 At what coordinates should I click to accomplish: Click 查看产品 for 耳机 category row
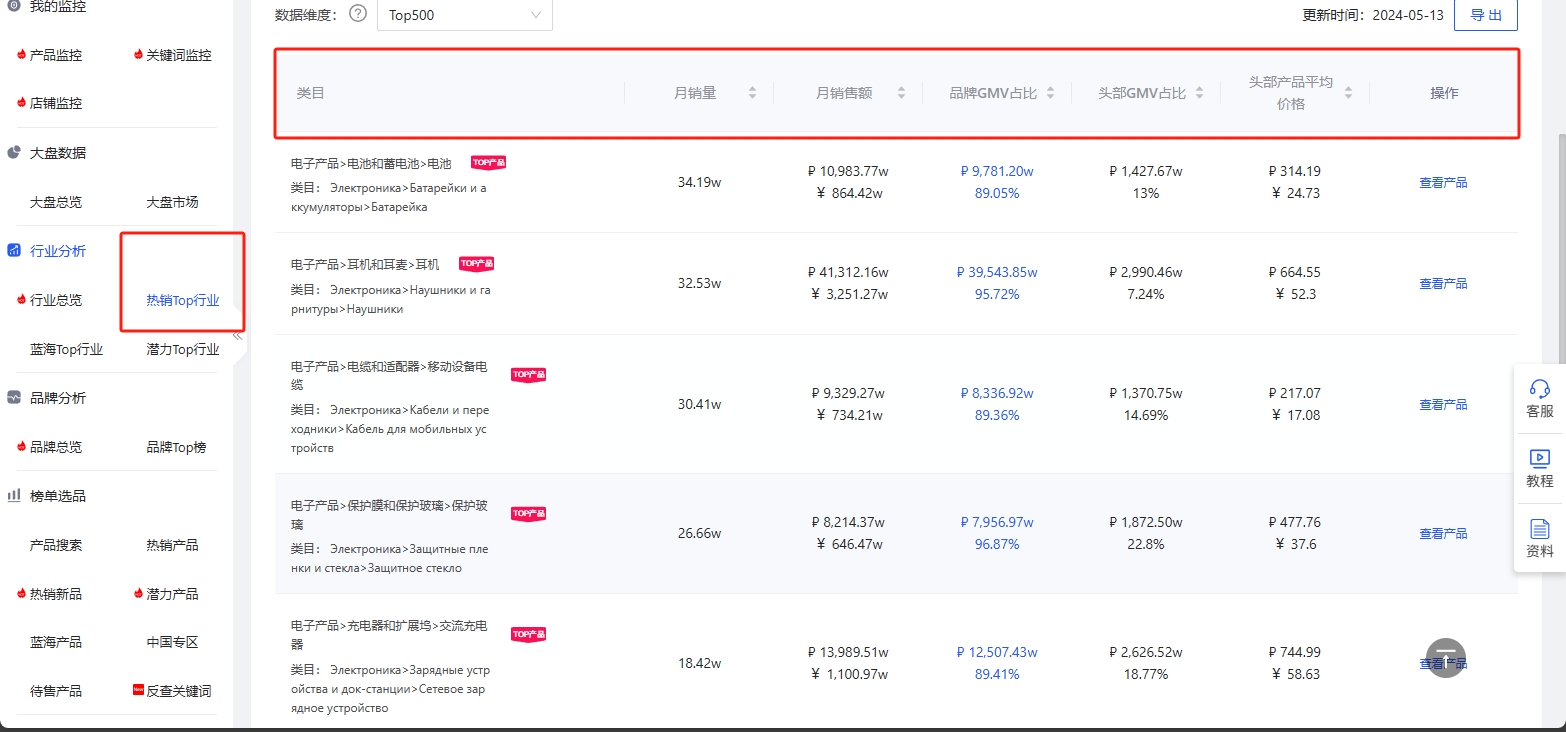[x=1443, y=284]
